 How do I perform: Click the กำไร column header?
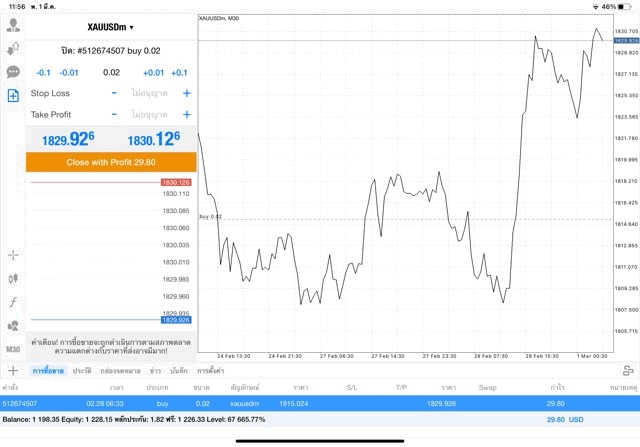(557, 387)
